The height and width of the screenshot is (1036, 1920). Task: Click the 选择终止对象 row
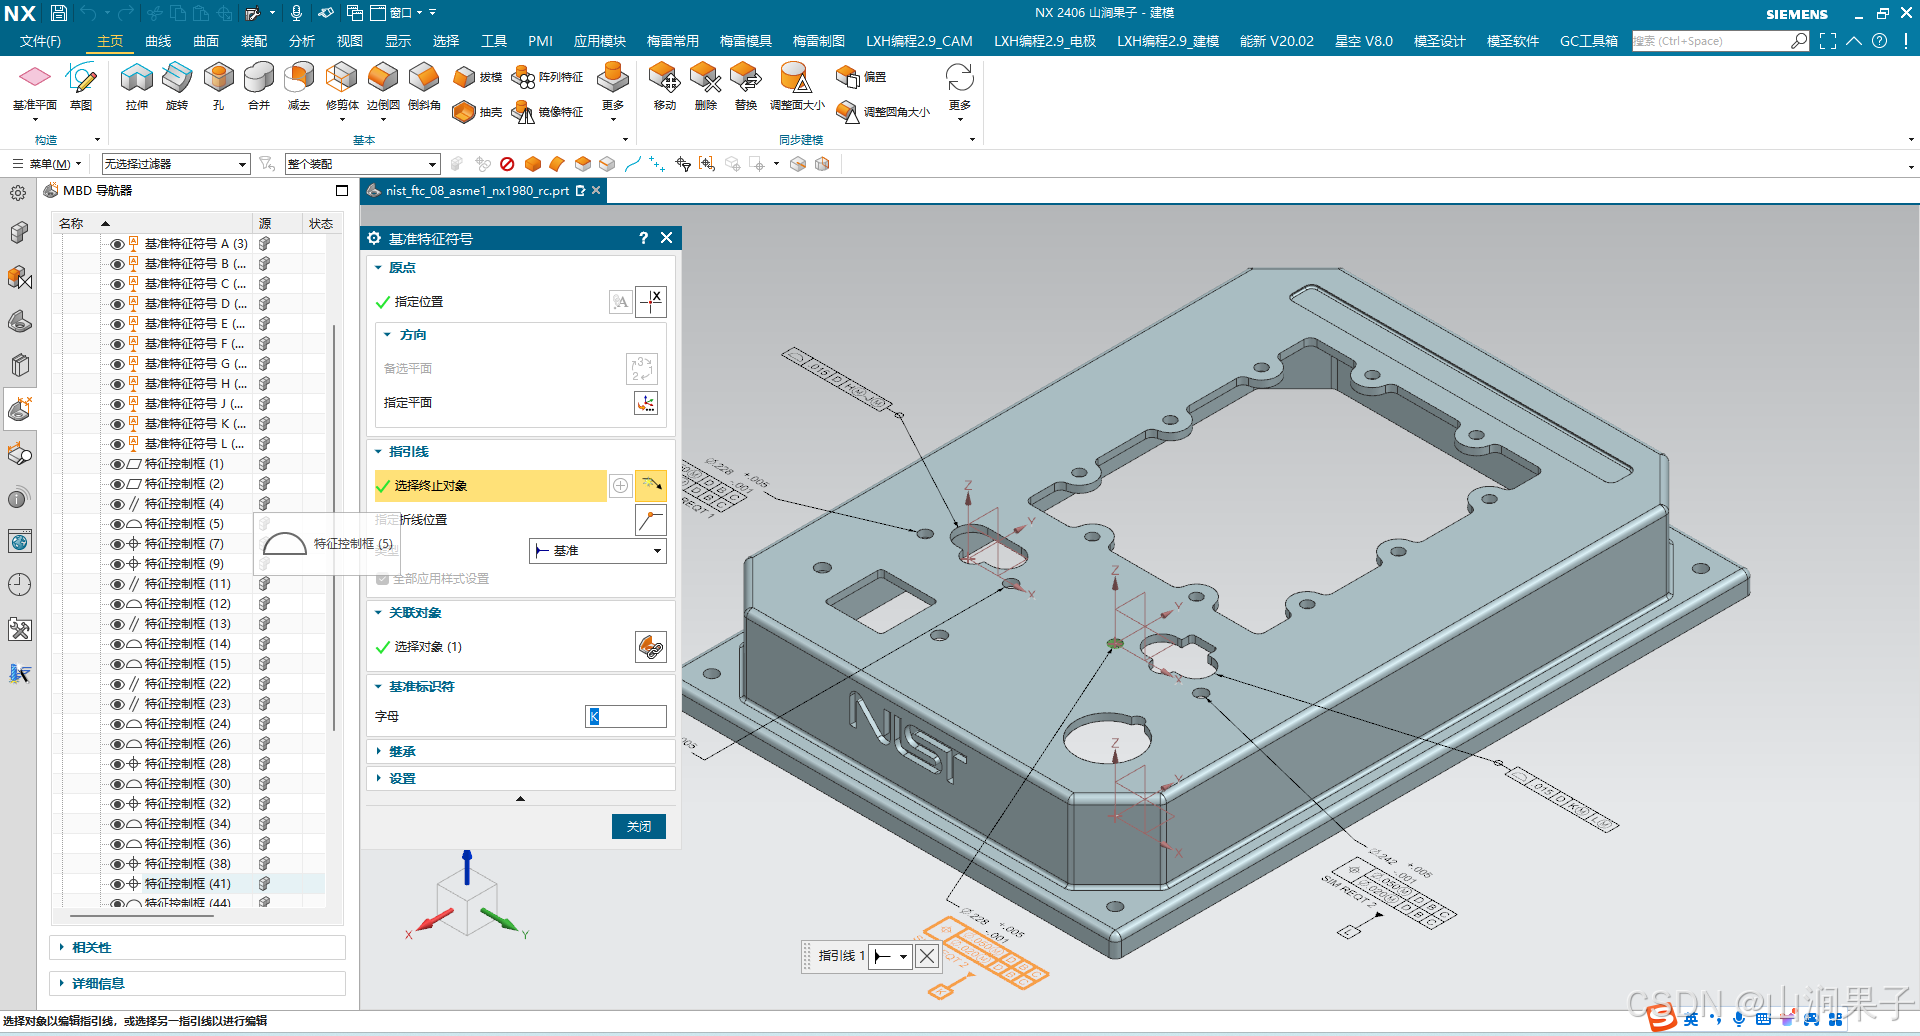pos(490,486)
